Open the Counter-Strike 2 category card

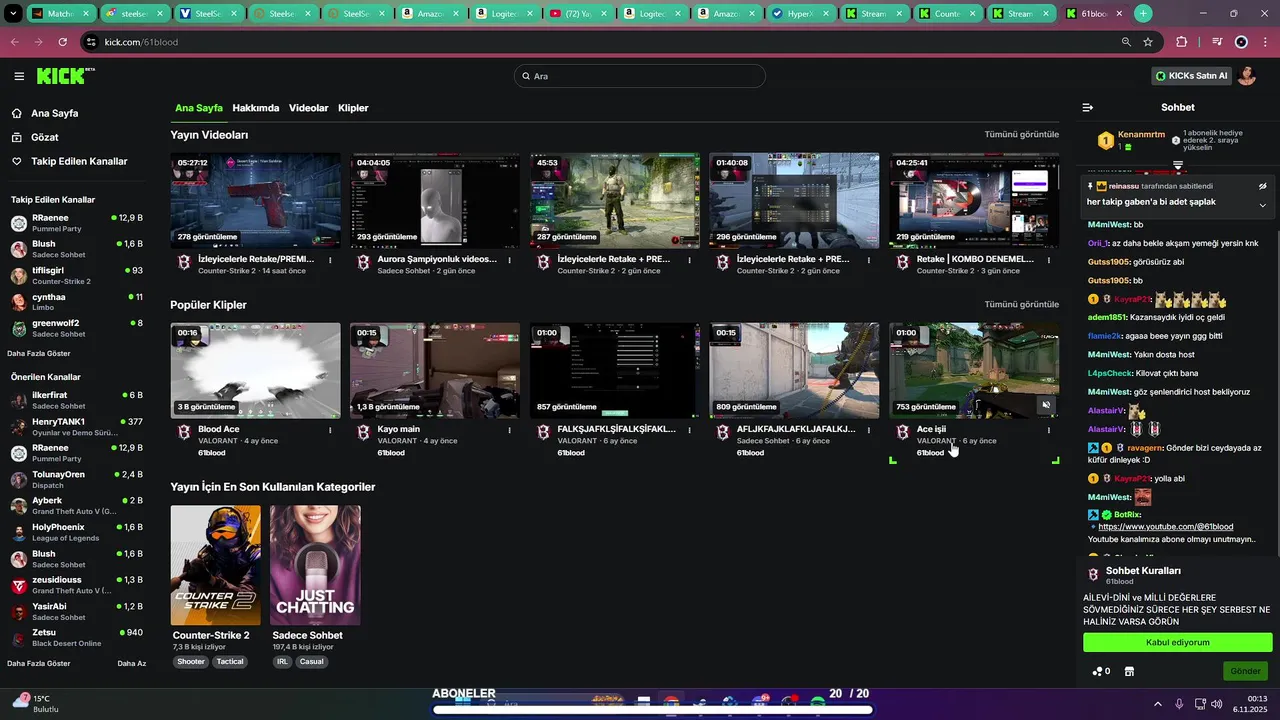[x=215, y=565]
